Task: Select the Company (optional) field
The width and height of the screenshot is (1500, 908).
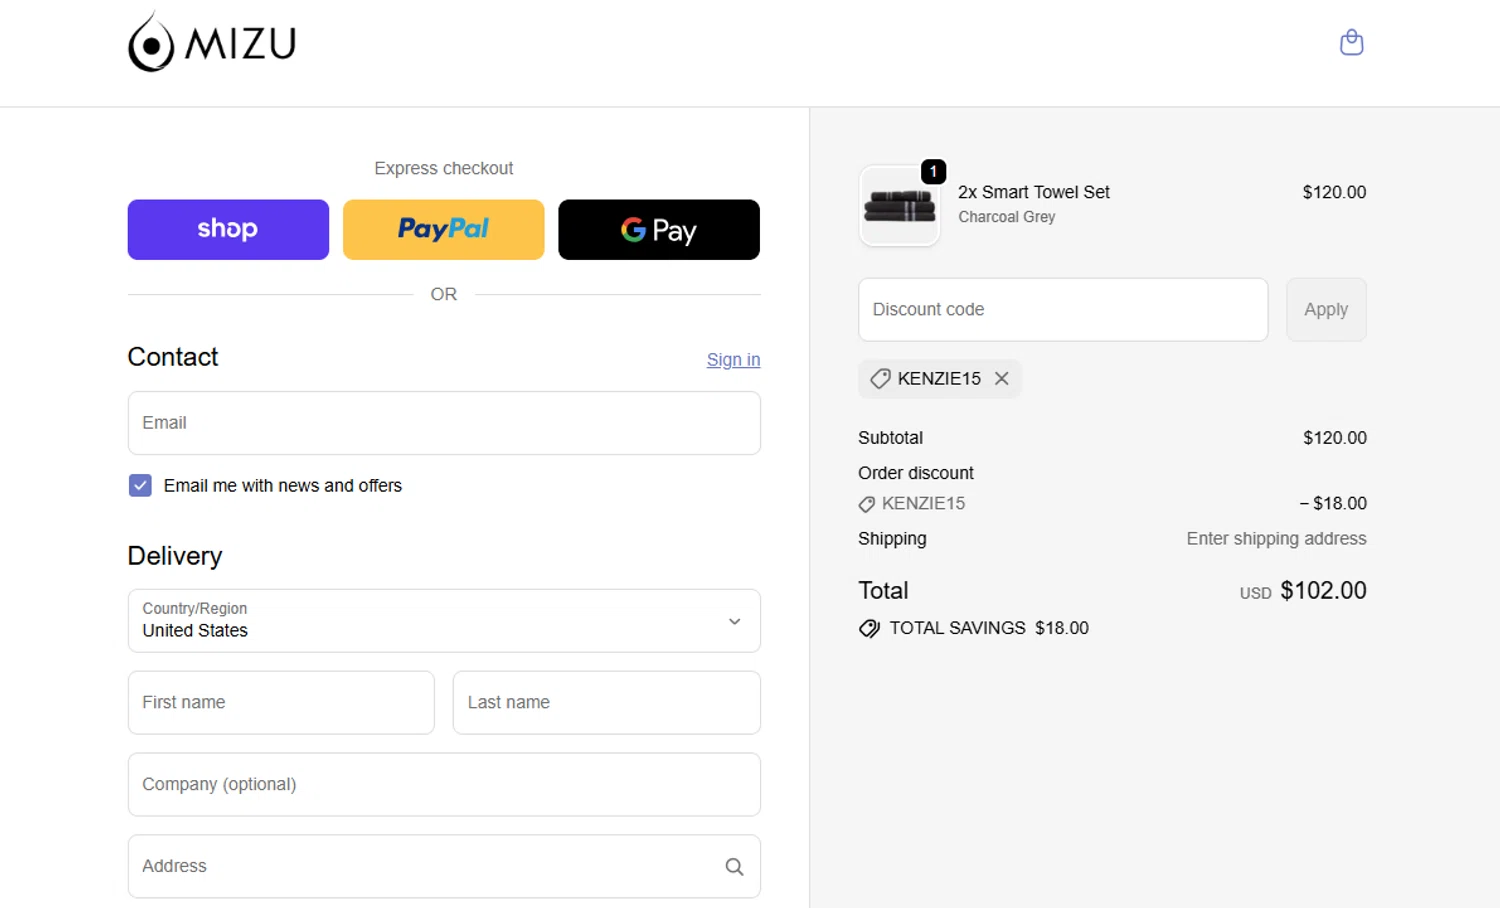Action: pyautogui.click(x=444, y=784)
